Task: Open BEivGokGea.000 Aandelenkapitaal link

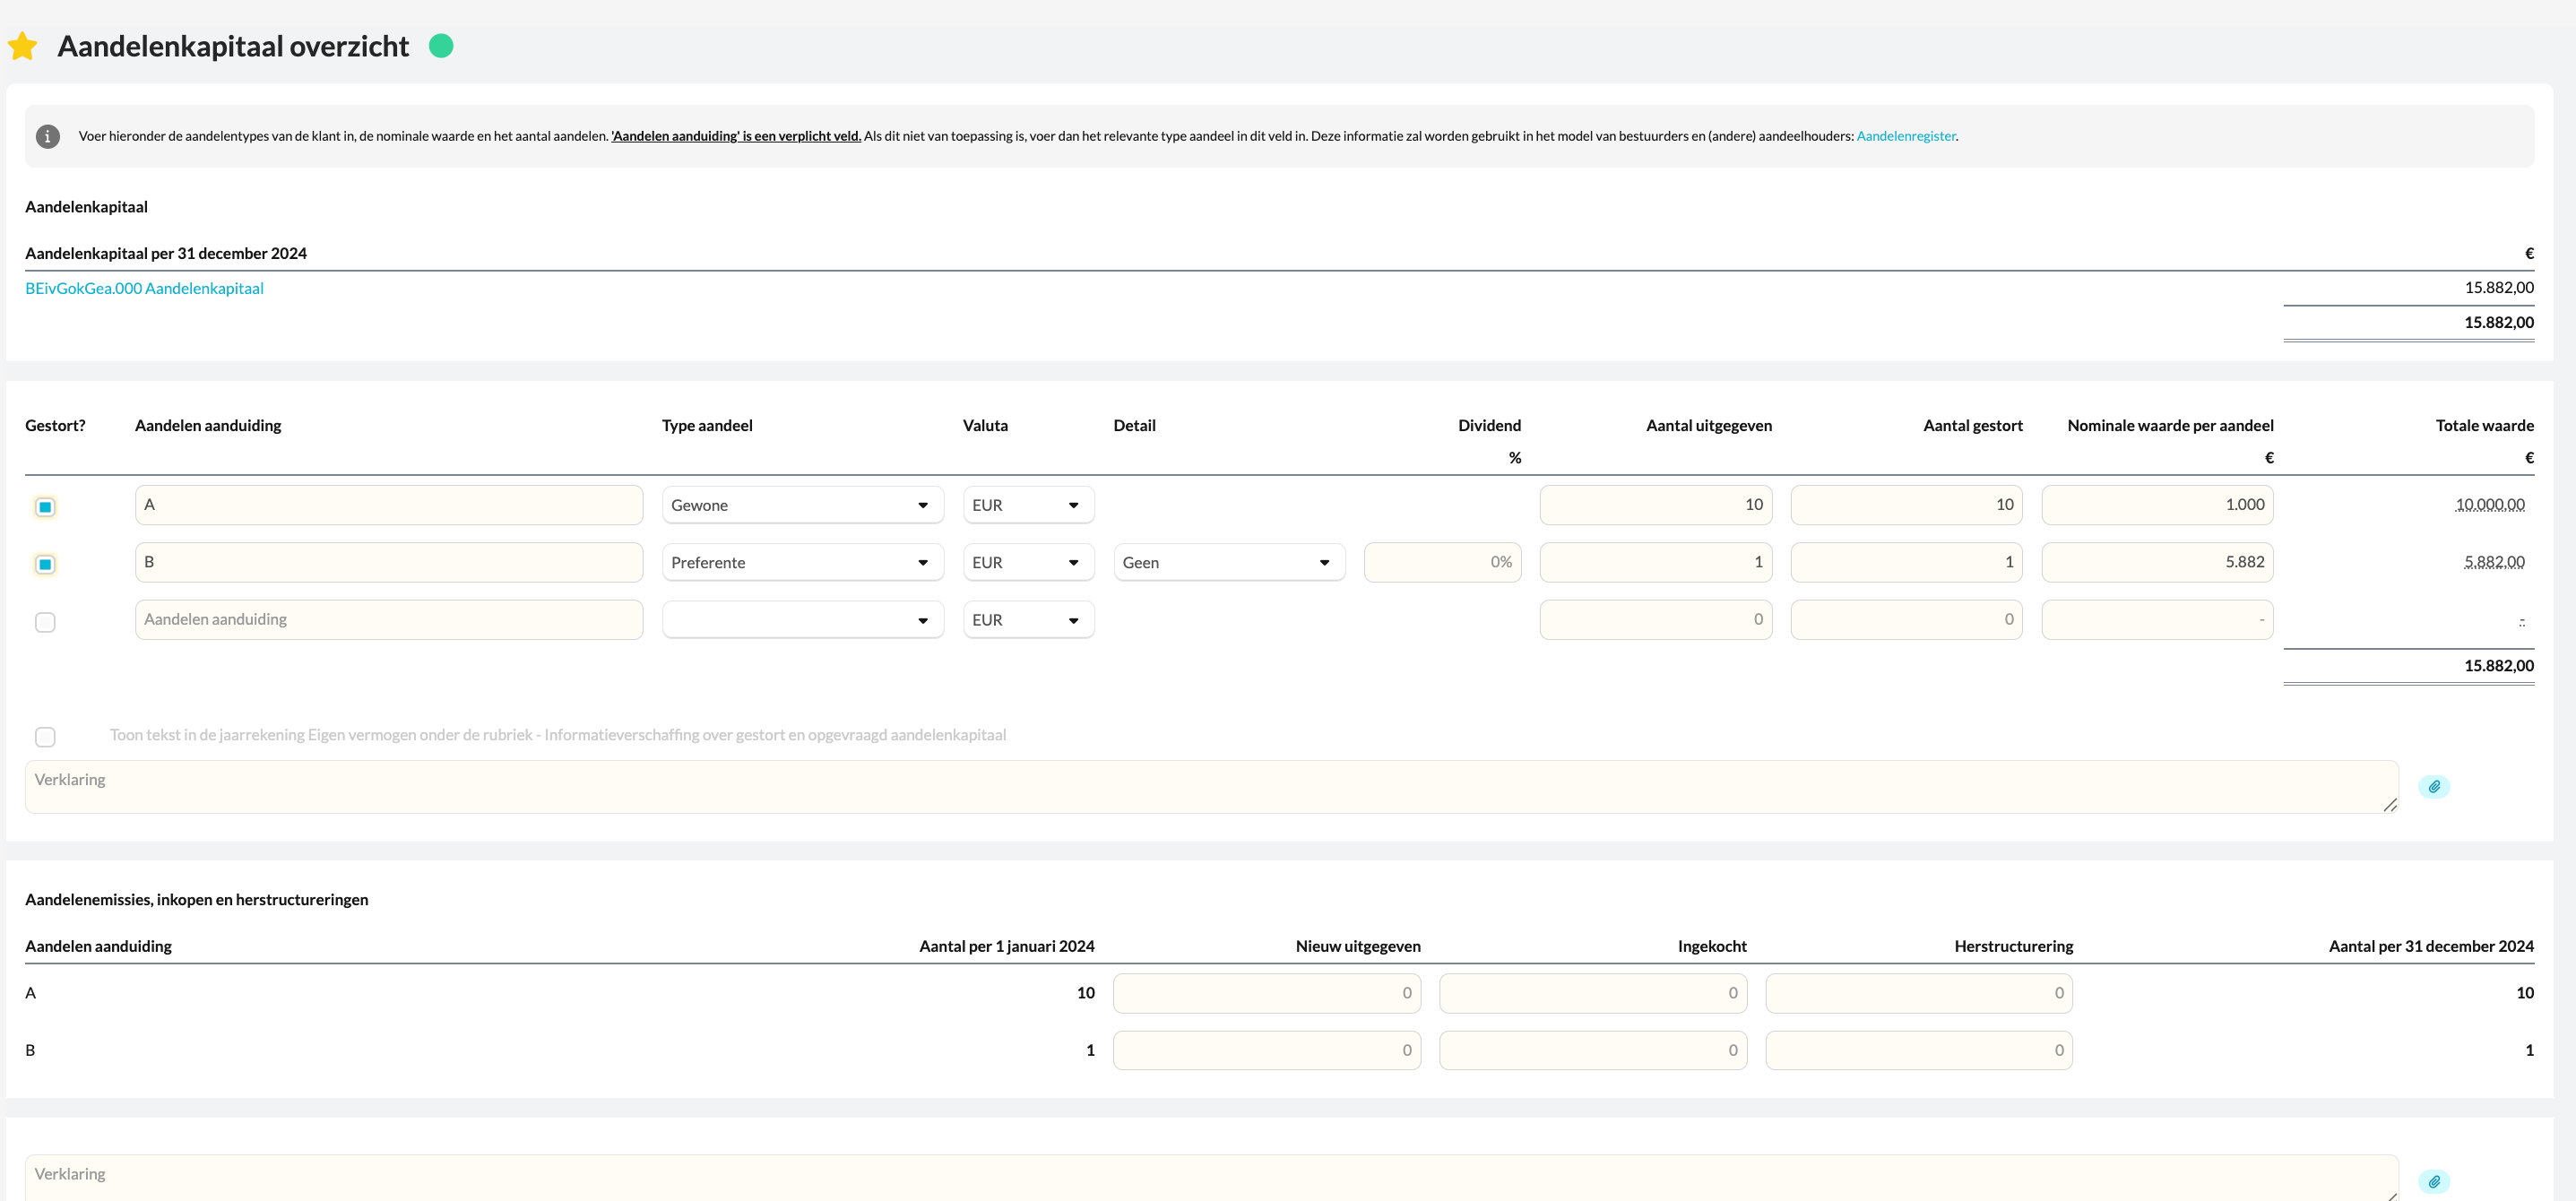Action: 144,288
